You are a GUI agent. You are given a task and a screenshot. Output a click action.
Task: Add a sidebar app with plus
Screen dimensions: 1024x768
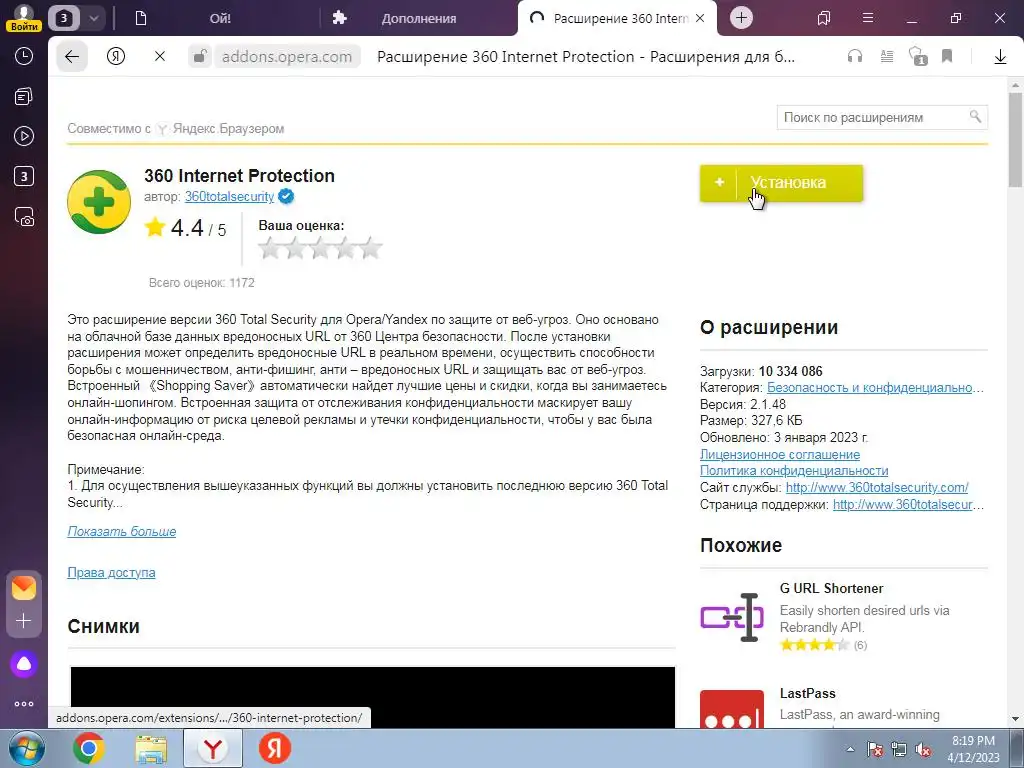pos(24,620)
